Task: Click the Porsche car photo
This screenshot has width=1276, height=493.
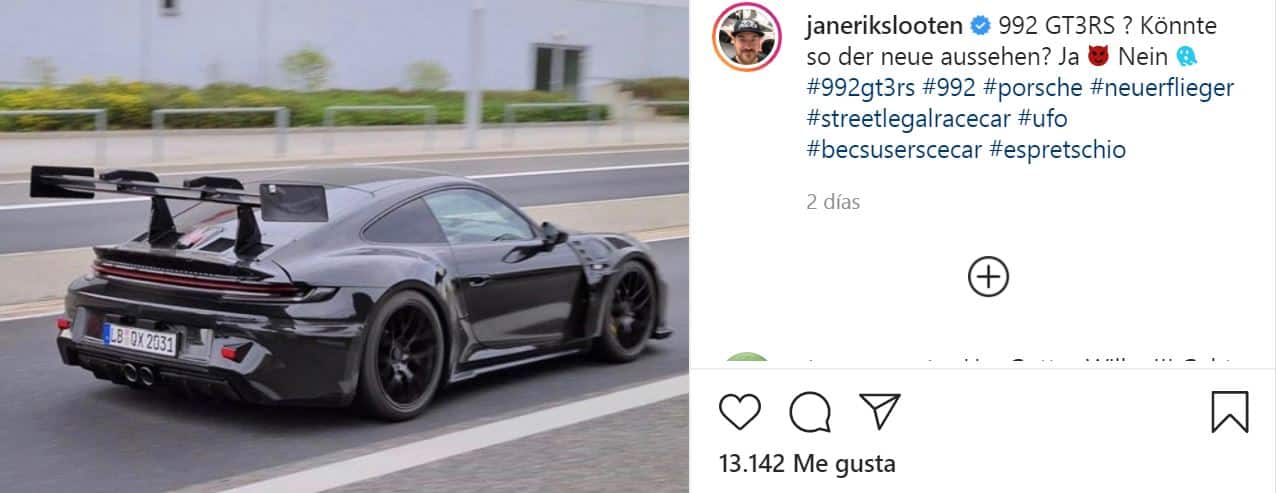Action: pyautogui.click(x=344, y=246)
